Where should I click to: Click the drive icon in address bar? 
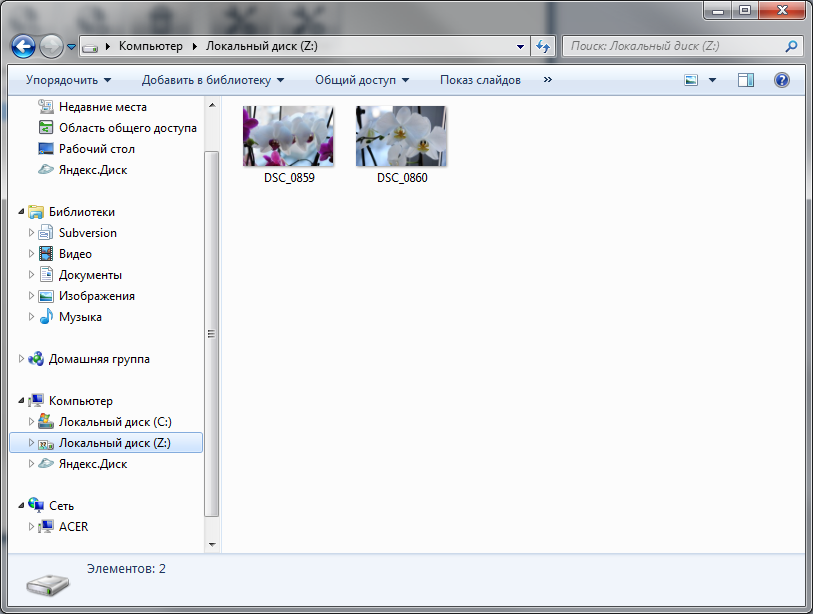click(x=90, y=47)
